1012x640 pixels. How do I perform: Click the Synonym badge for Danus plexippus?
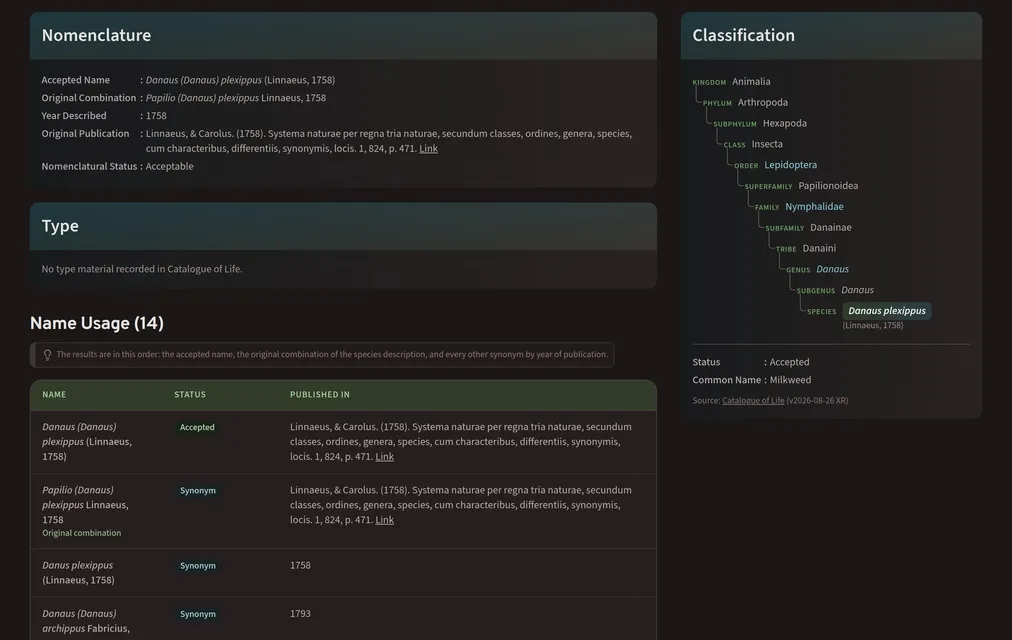point(197,566)
